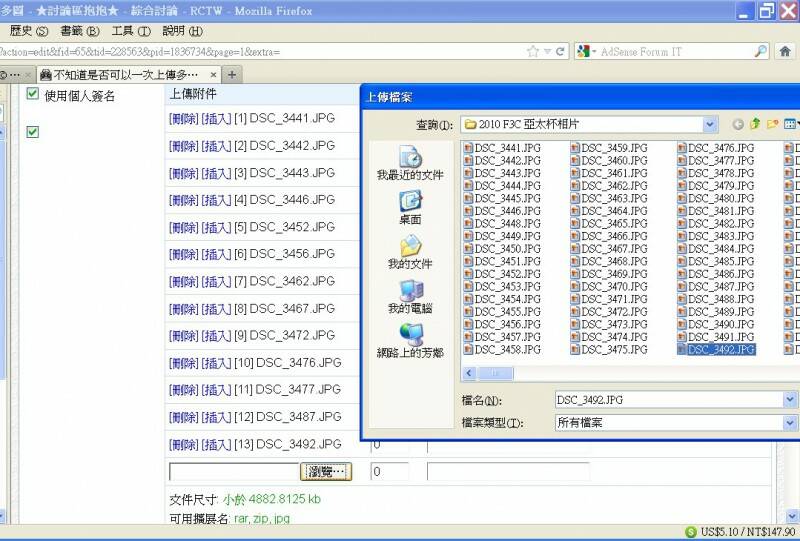The image size is (800, 541).
Task: Open the 工具 menu
Action: pyautogui.click(x=131, y=31)
